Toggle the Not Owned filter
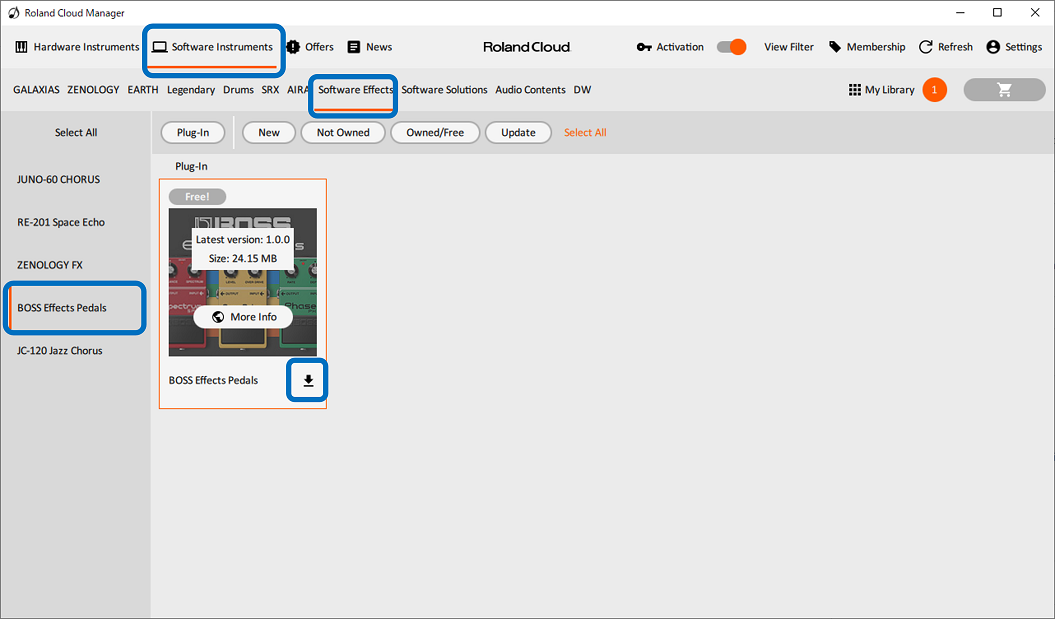This screenshot has width=1055, height=619. click(x=343, y=133)
